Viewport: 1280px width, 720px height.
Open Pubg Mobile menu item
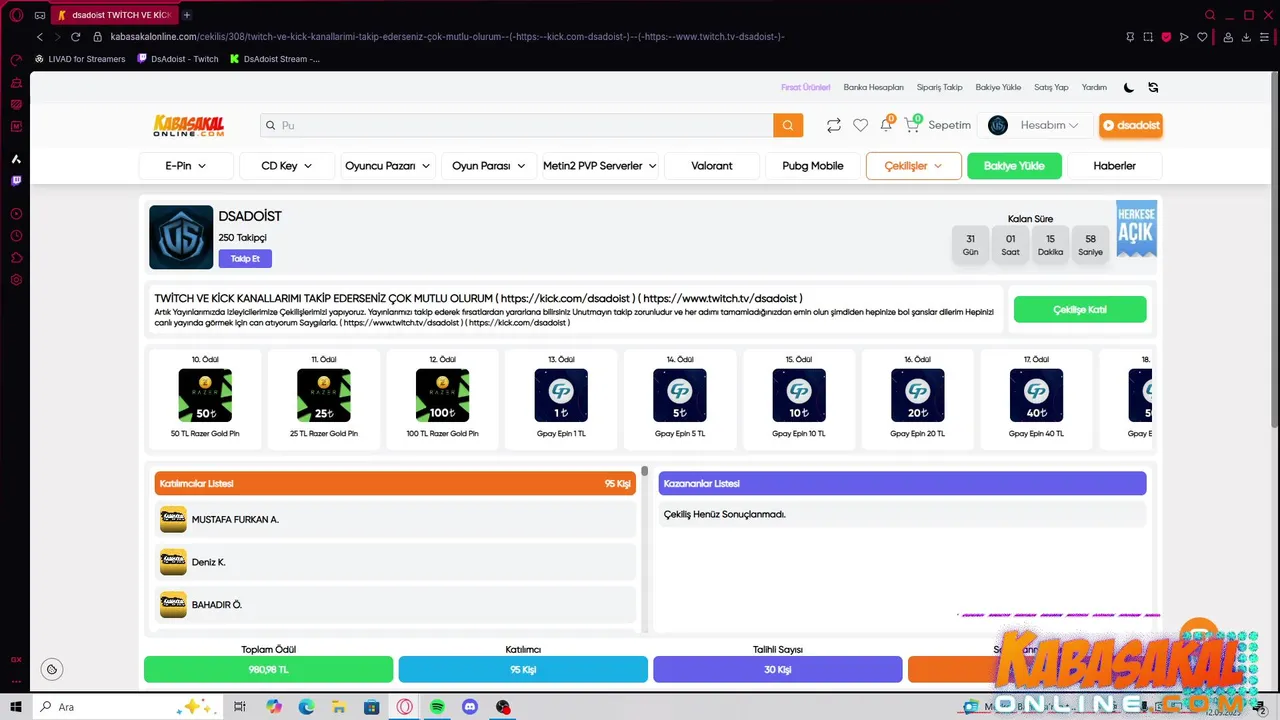pyautogui.click(x=813, y=166)
